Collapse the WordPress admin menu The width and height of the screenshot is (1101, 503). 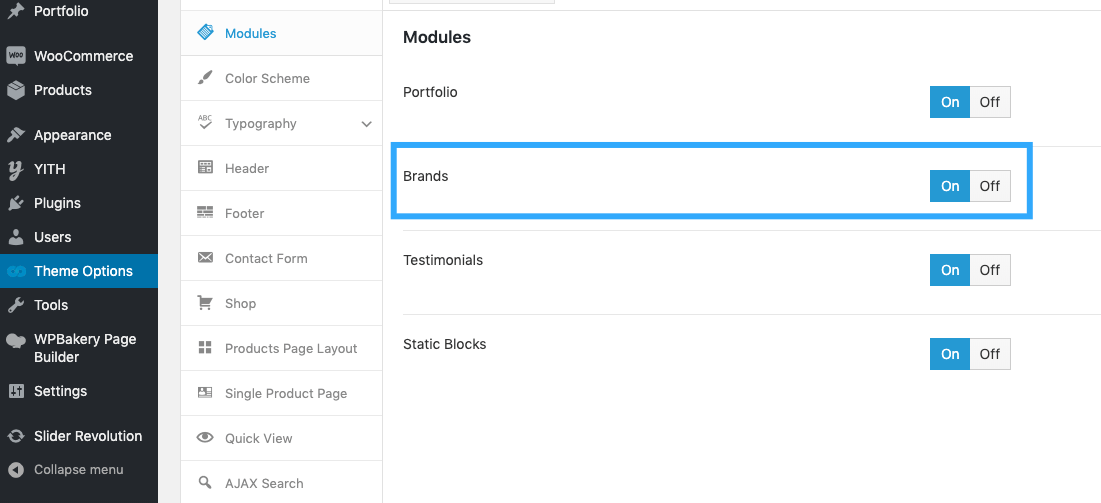click(x=79, y=470)
